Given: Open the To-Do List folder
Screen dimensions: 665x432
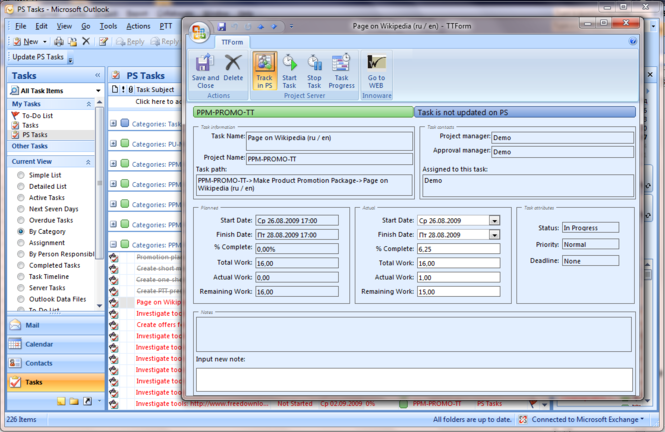Looking at the screenshot, I should point(37,115).
